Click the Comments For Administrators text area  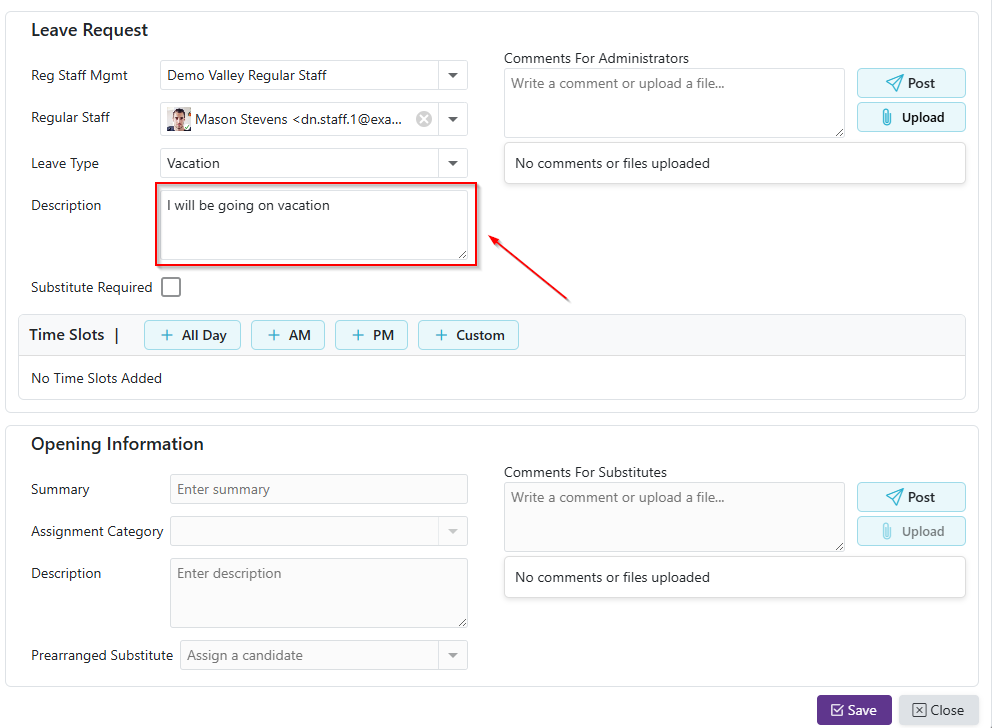click(673, 102)
